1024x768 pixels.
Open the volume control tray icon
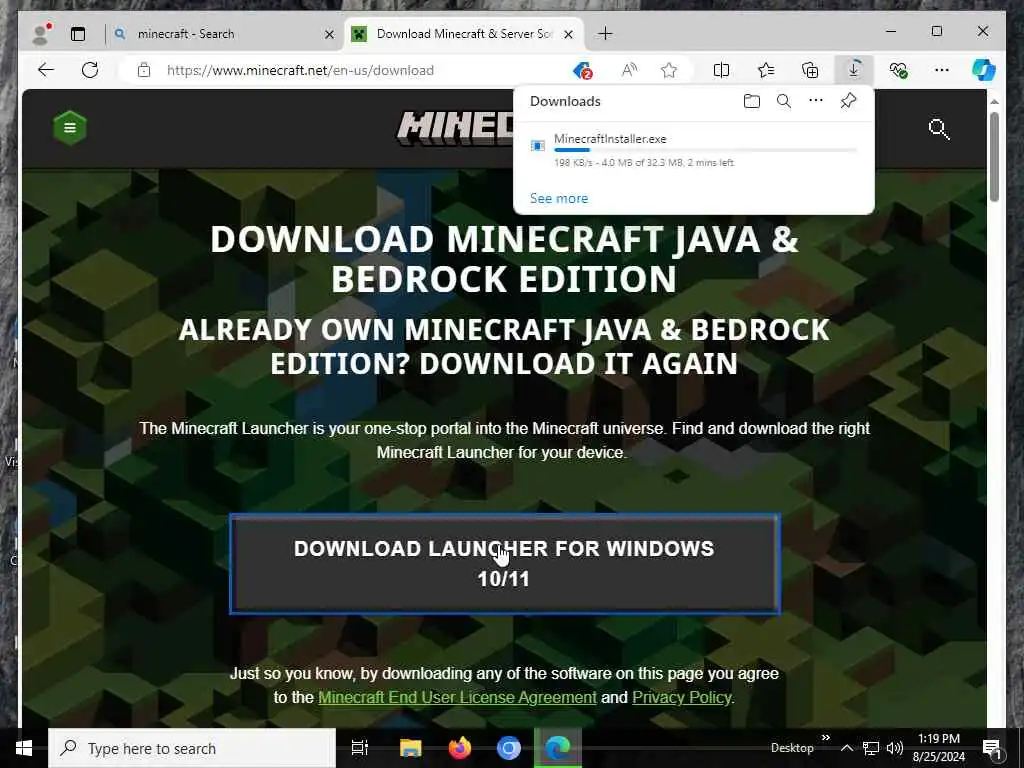pos(894,748)
